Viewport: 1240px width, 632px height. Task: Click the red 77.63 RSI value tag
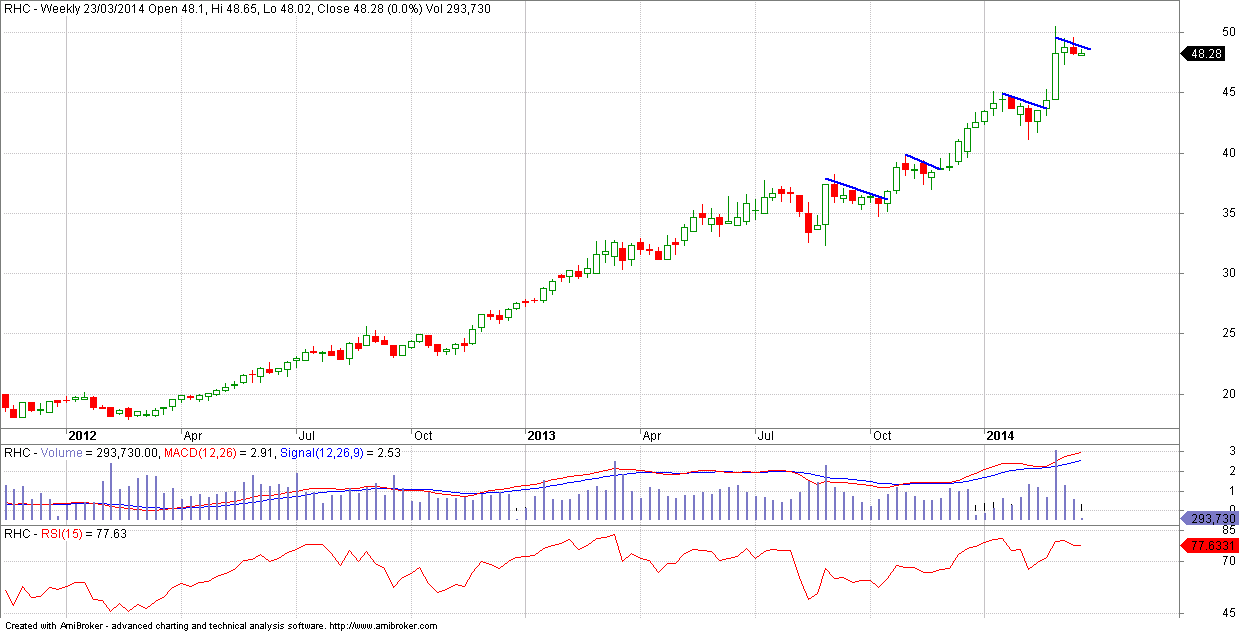[x=1209, y=545]
